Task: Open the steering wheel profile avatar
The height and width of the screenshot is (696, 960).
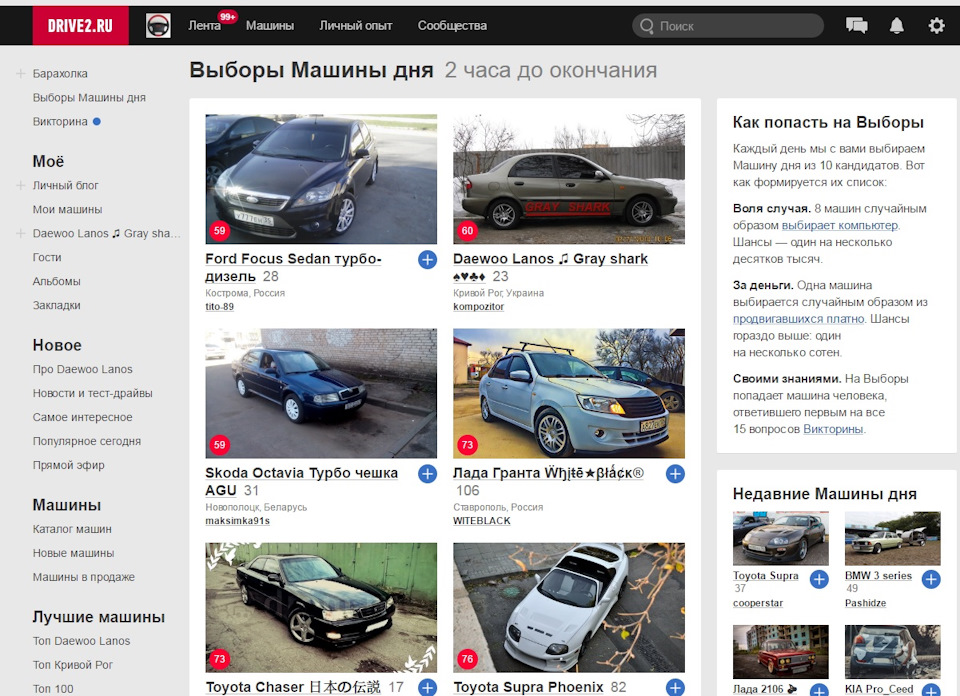Action: (x=158, y=26)
